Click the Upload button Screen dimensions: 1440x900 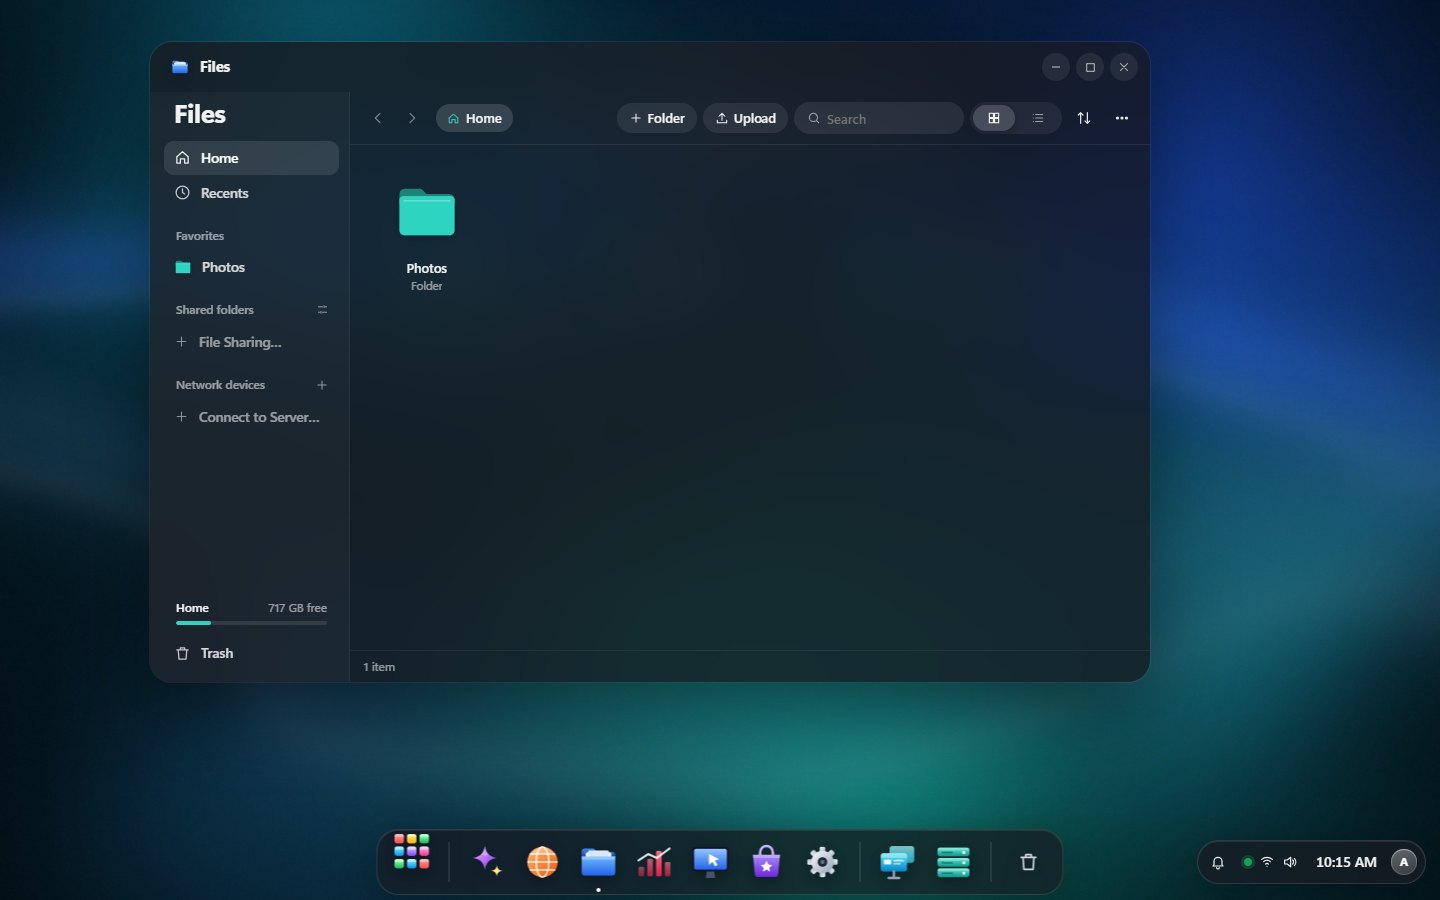[746, 118]
